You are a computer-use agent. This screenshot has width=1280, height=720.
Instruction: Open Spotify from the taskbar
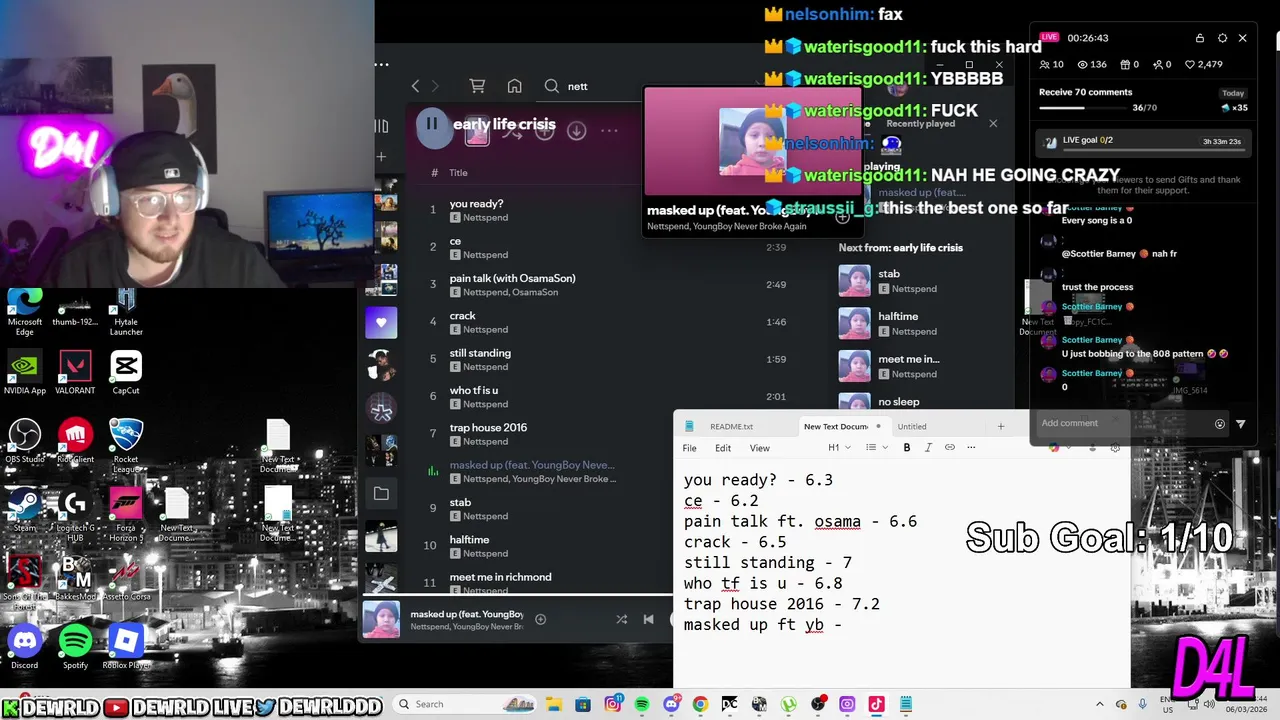pyautogui.click(x=642, y=704)
